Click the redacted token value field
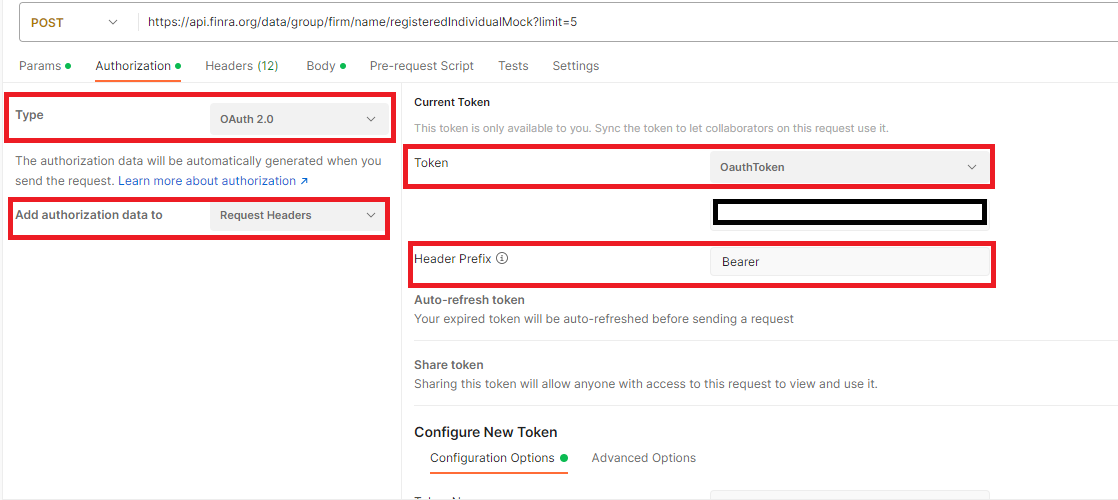This screenshot has width=1118, height=500. click(x=849, y=212)
